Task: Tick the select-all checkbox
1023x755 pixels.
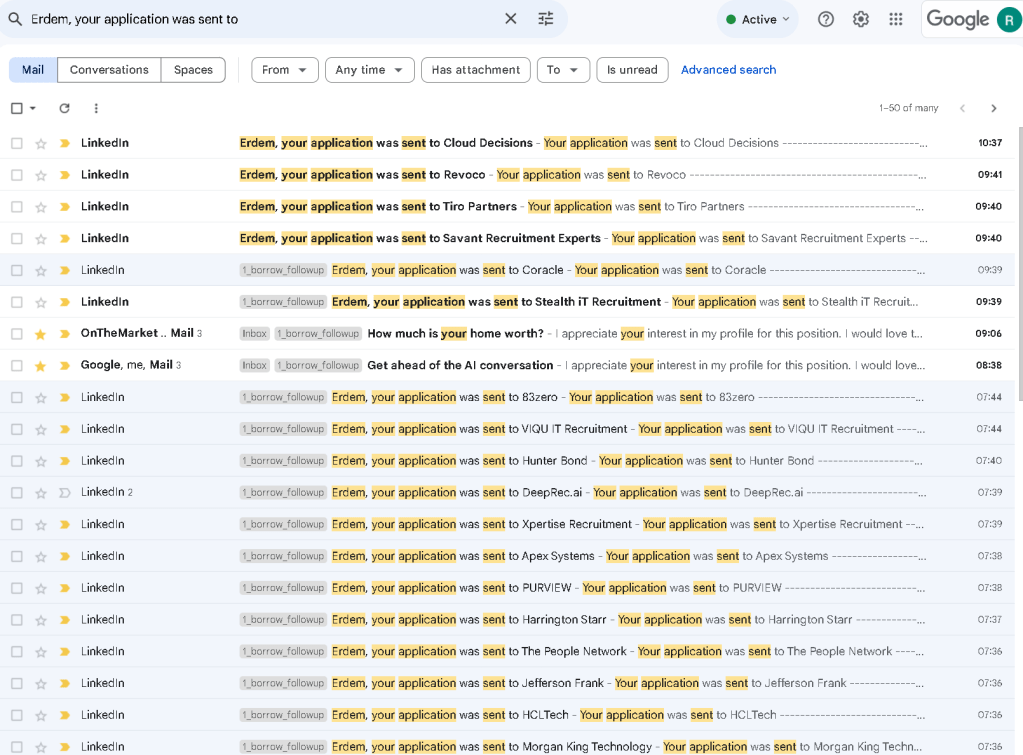Action: point(17,108)
